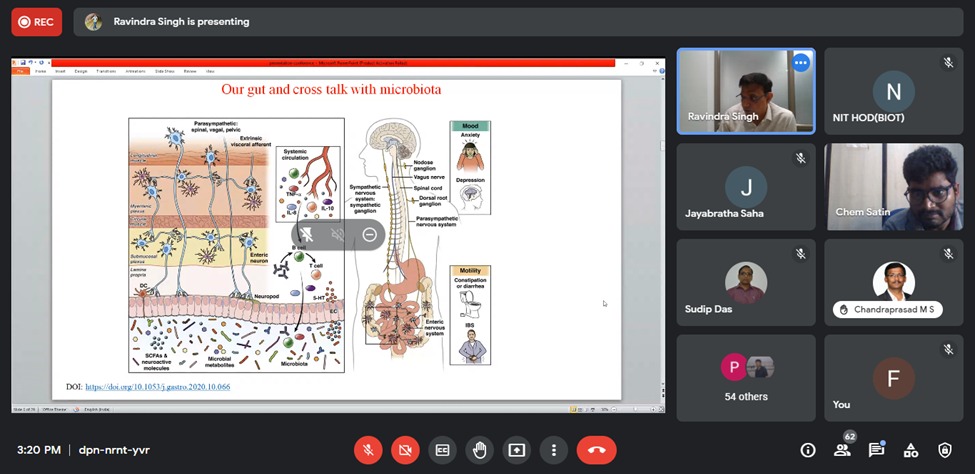Open the meeting details info icon
975x474 pixels.
coord(808,450)
